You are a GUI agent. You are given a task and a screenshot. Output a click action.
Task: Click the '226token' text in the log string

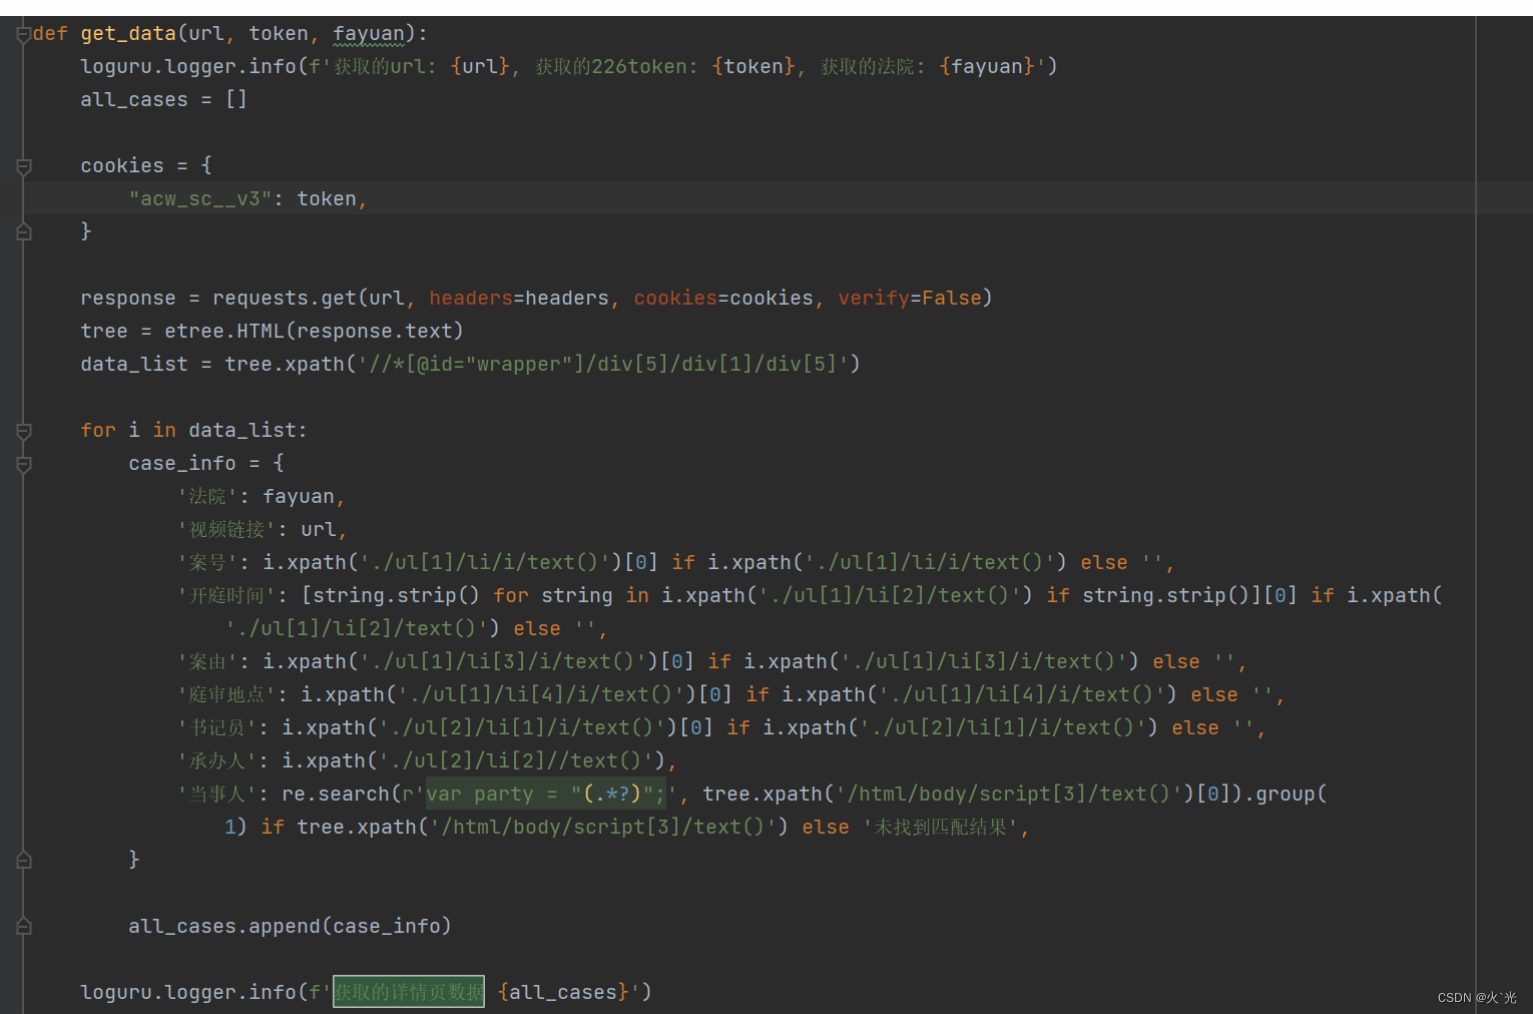click(639, 67)
